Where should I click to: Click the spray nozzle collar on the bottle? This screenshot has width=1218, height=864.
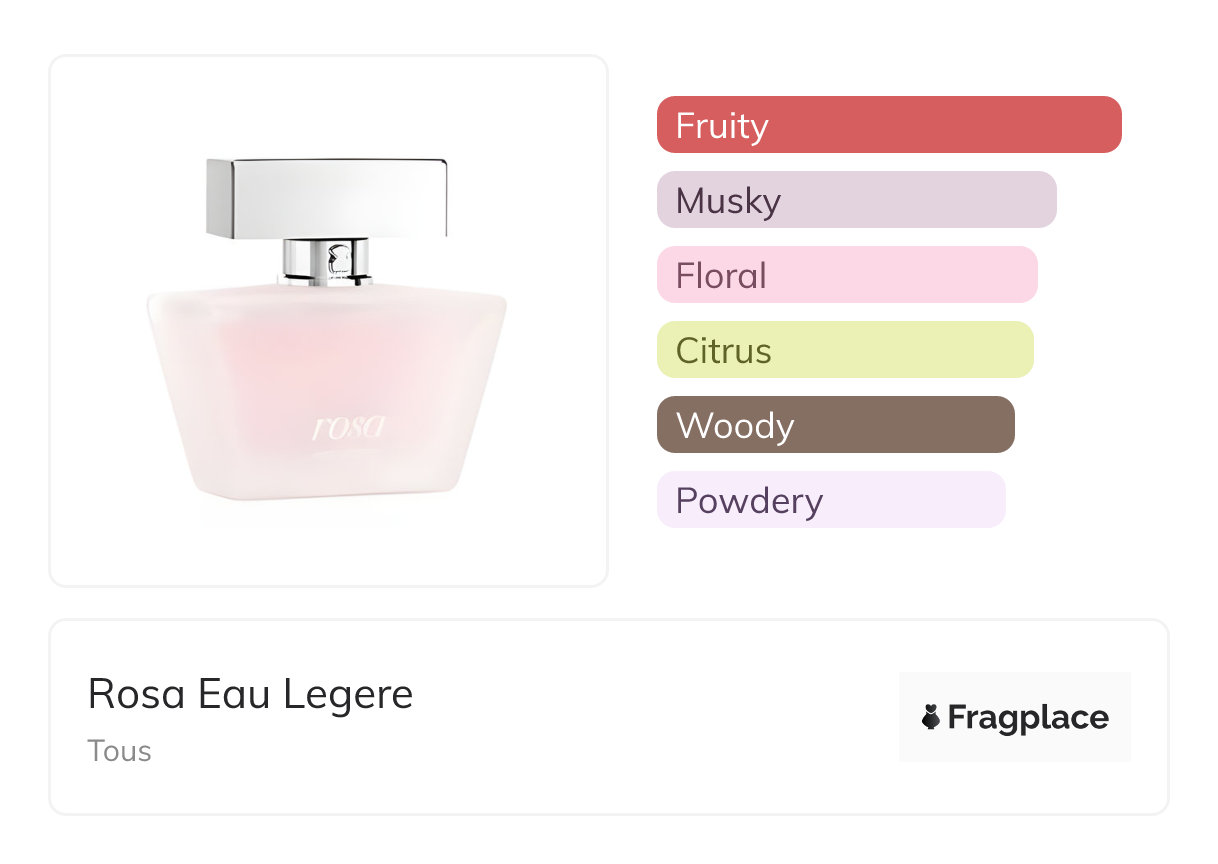[x=326, y=262]
